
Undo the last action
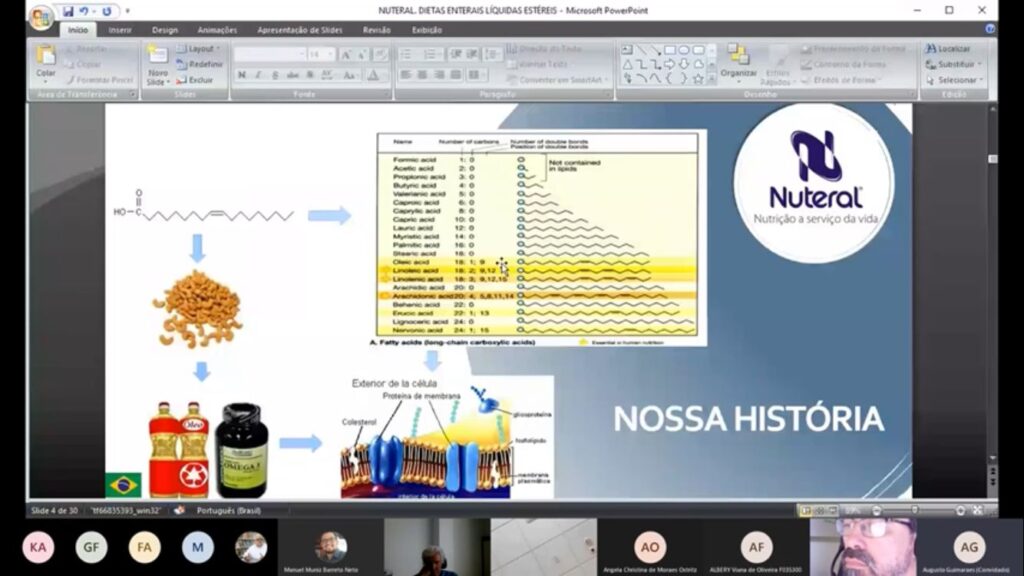click(84, 10)
